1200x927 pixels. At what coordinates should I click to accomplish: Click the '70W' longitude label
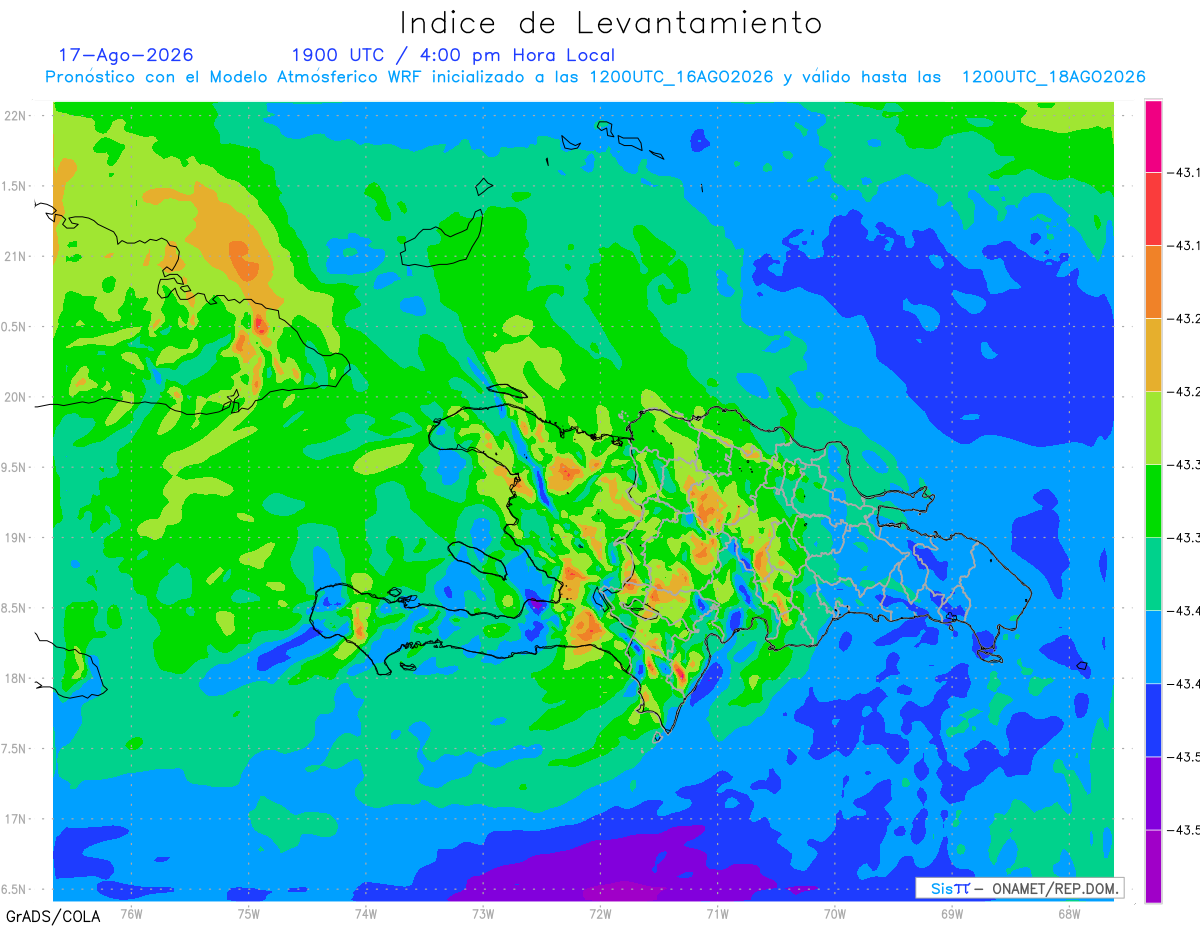[x=835, y=913]
